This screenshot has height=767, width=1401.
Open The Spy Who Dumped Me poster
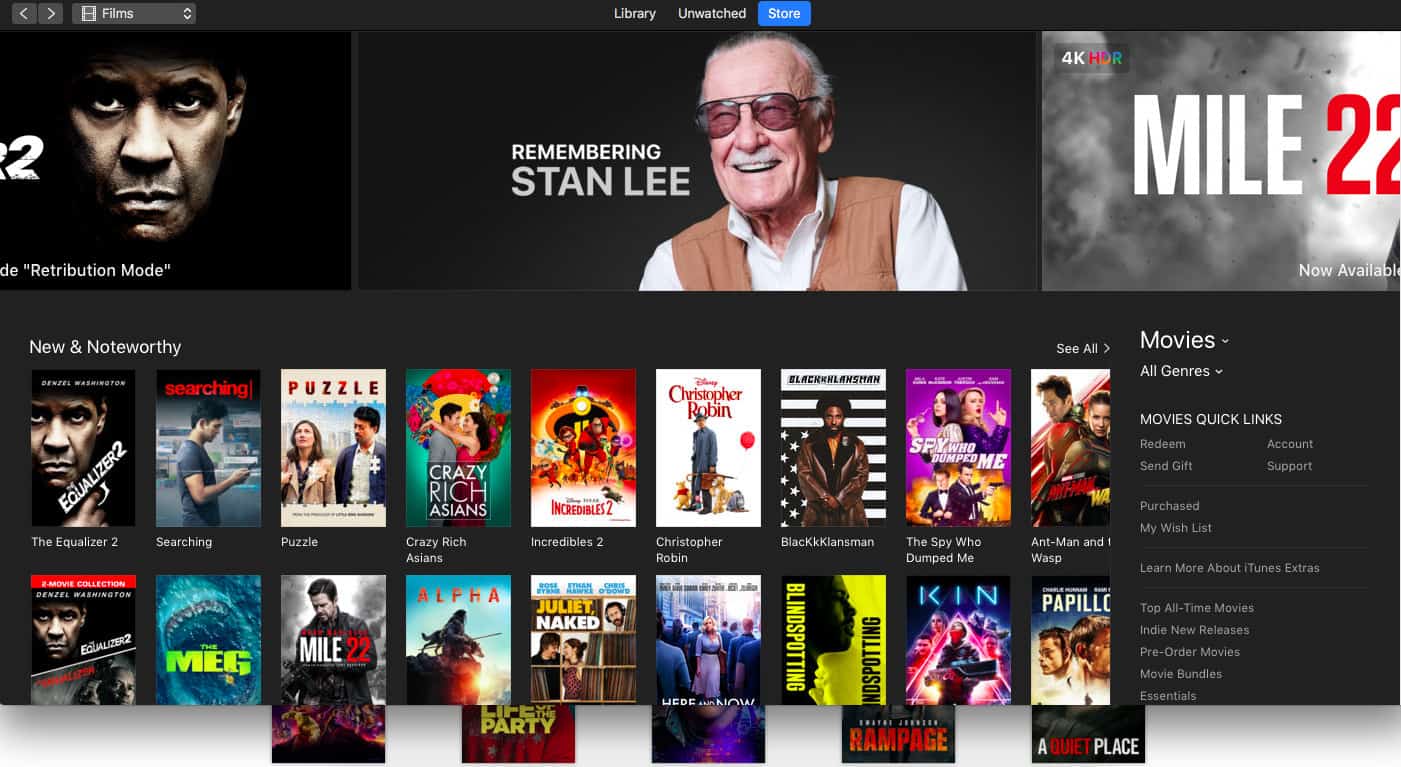[x=958, y=448]
